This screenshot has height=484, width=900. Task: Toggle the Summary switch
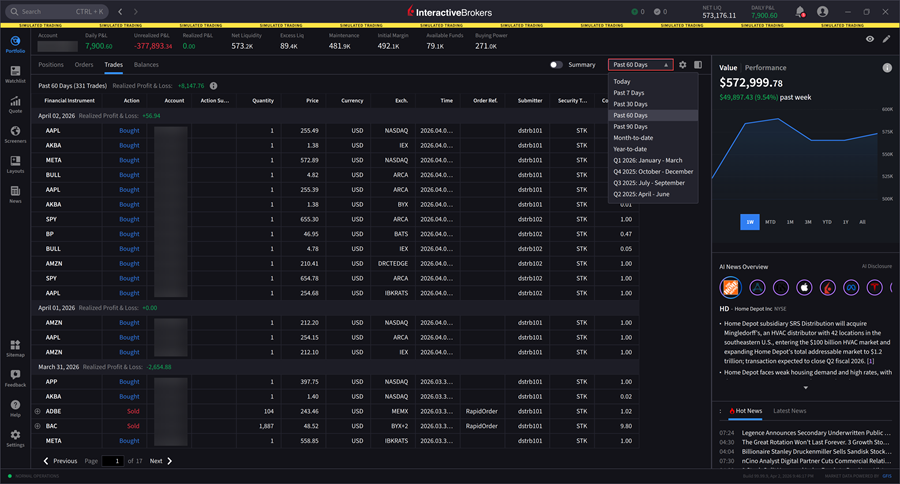557,65
